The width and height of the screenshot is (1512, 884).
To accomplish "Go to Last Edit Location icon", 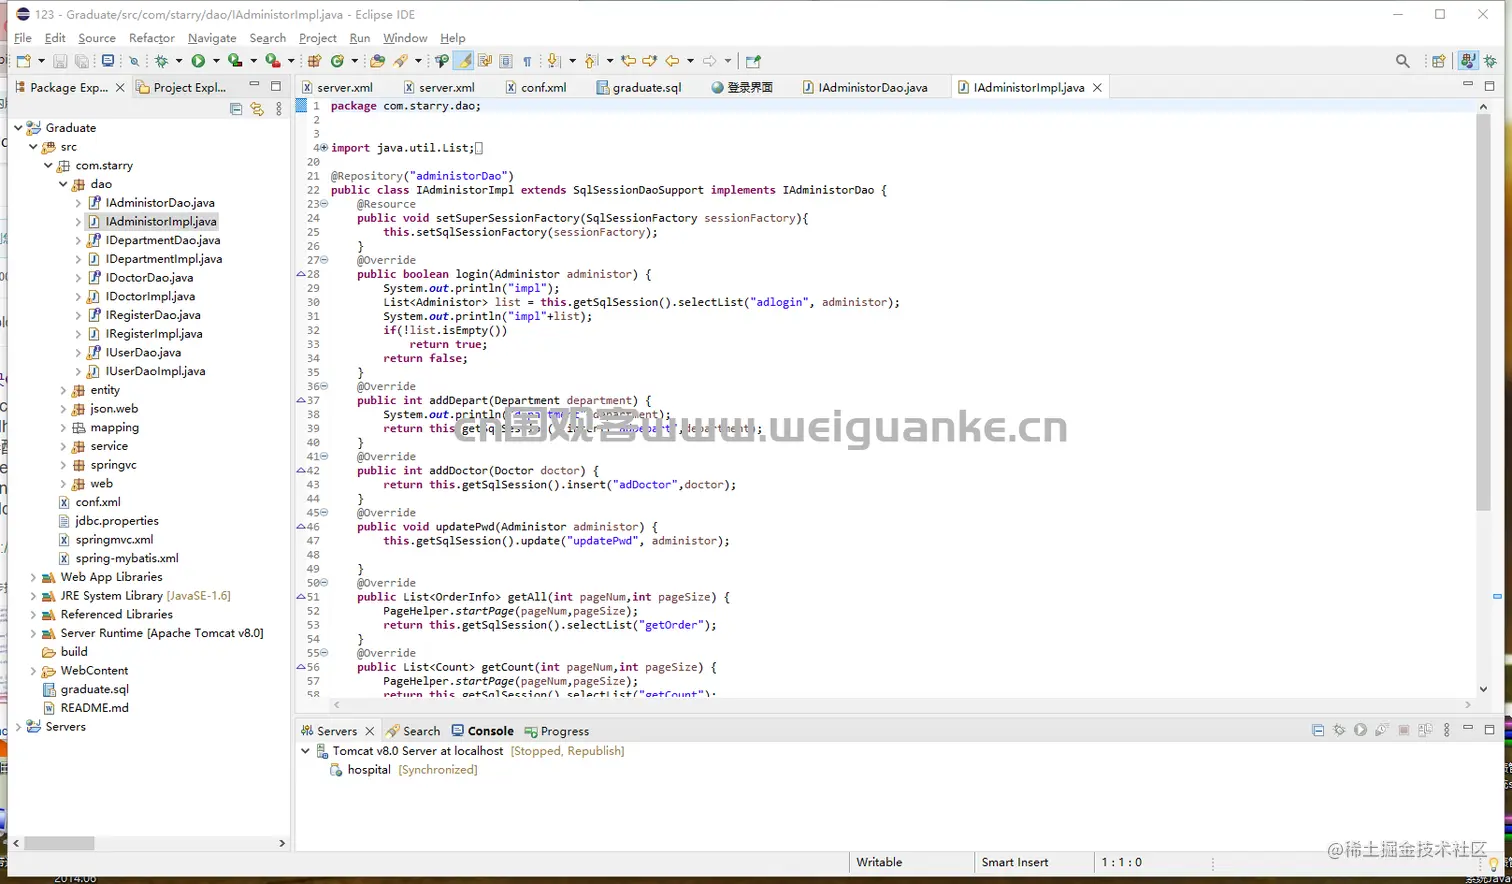I will point(628,61).
